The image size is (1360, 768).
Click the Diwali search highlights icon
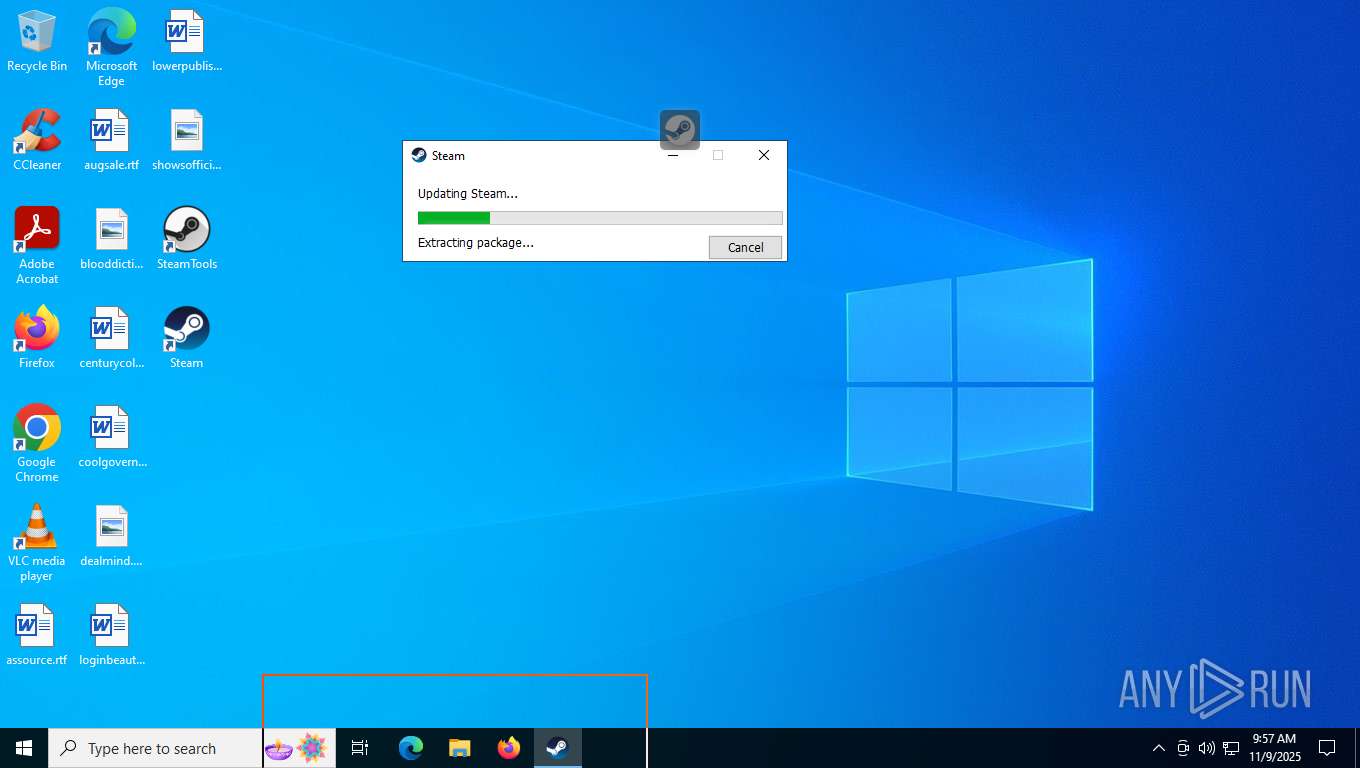296,748
